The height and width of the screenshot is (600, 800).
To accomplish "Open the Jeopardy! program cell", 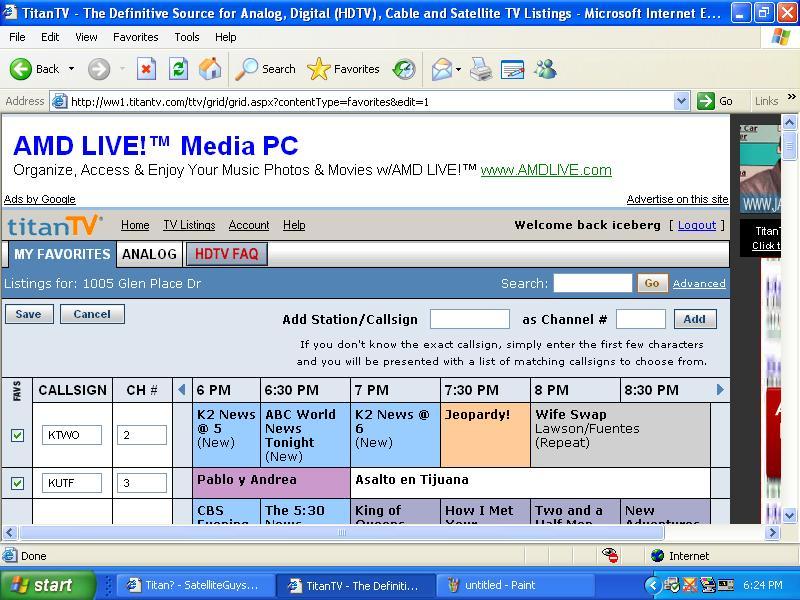I will (x=485, y=435).
